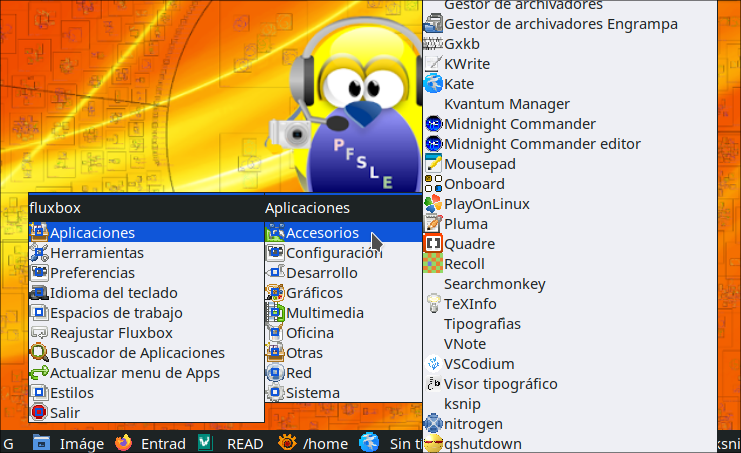The image size is (741, 453).
Task: Click Actualizar menu de Apps
Action: (x=146, y=373)
